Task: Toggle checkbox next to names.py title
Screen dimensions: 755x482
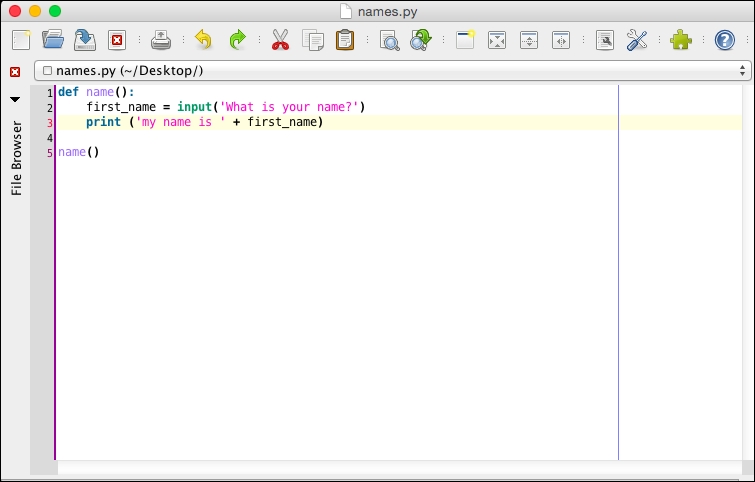Action: pos(47,71)
